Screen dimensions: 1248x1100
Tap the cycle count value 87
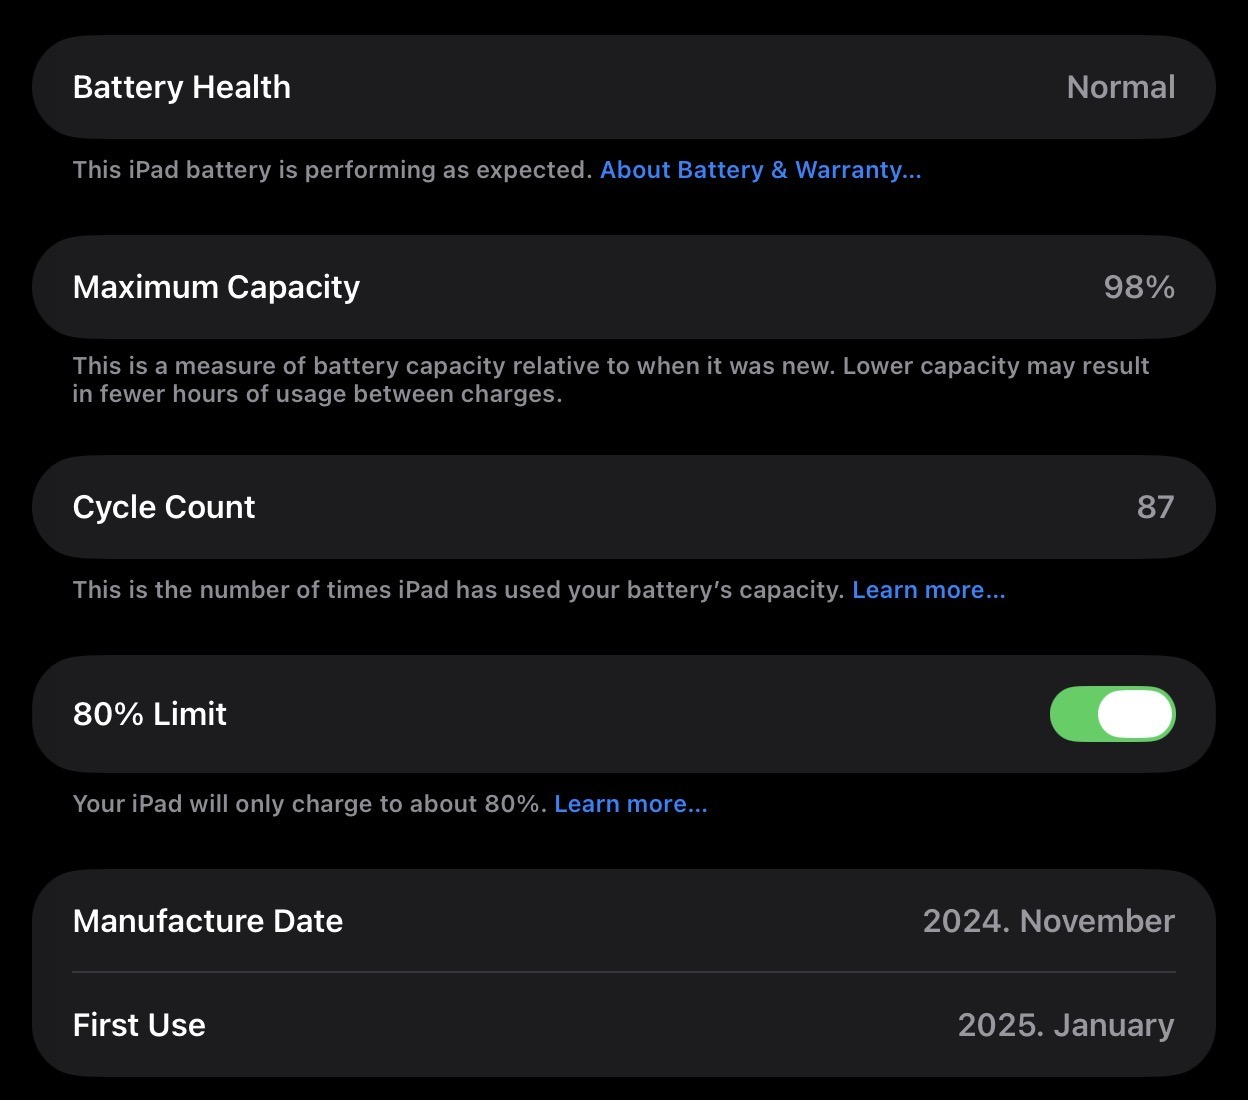point(1155,507)
